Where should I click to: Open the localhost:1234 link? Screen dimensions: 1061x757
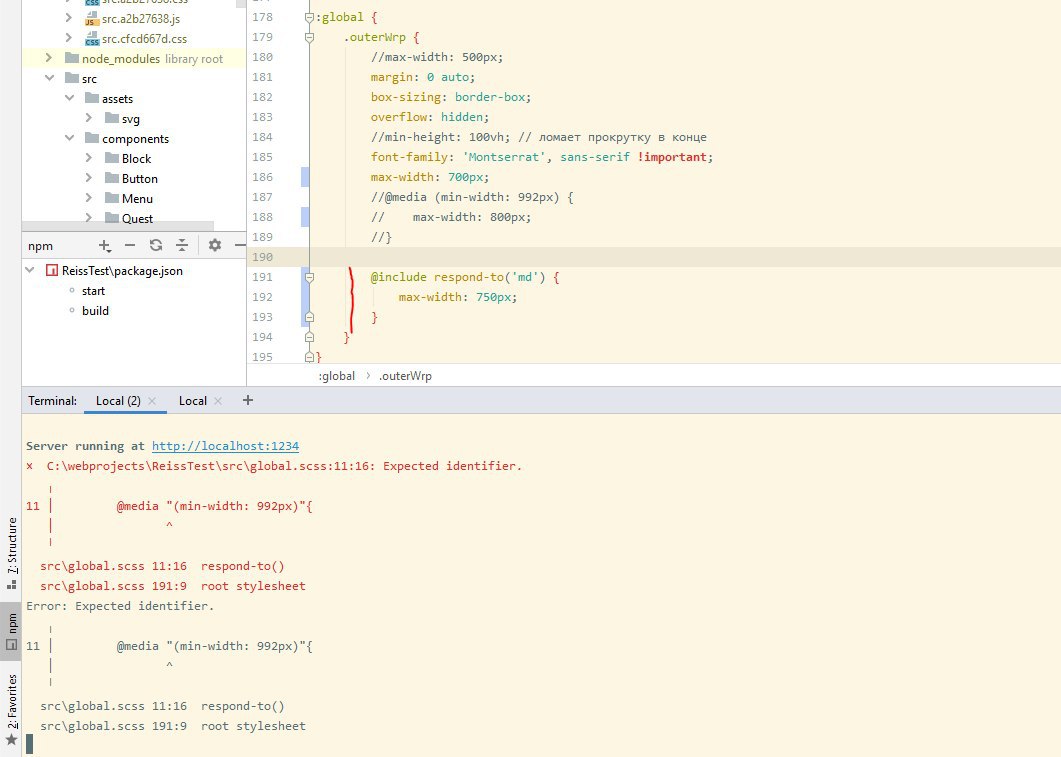pyautogui.click(x=225, y=446)
